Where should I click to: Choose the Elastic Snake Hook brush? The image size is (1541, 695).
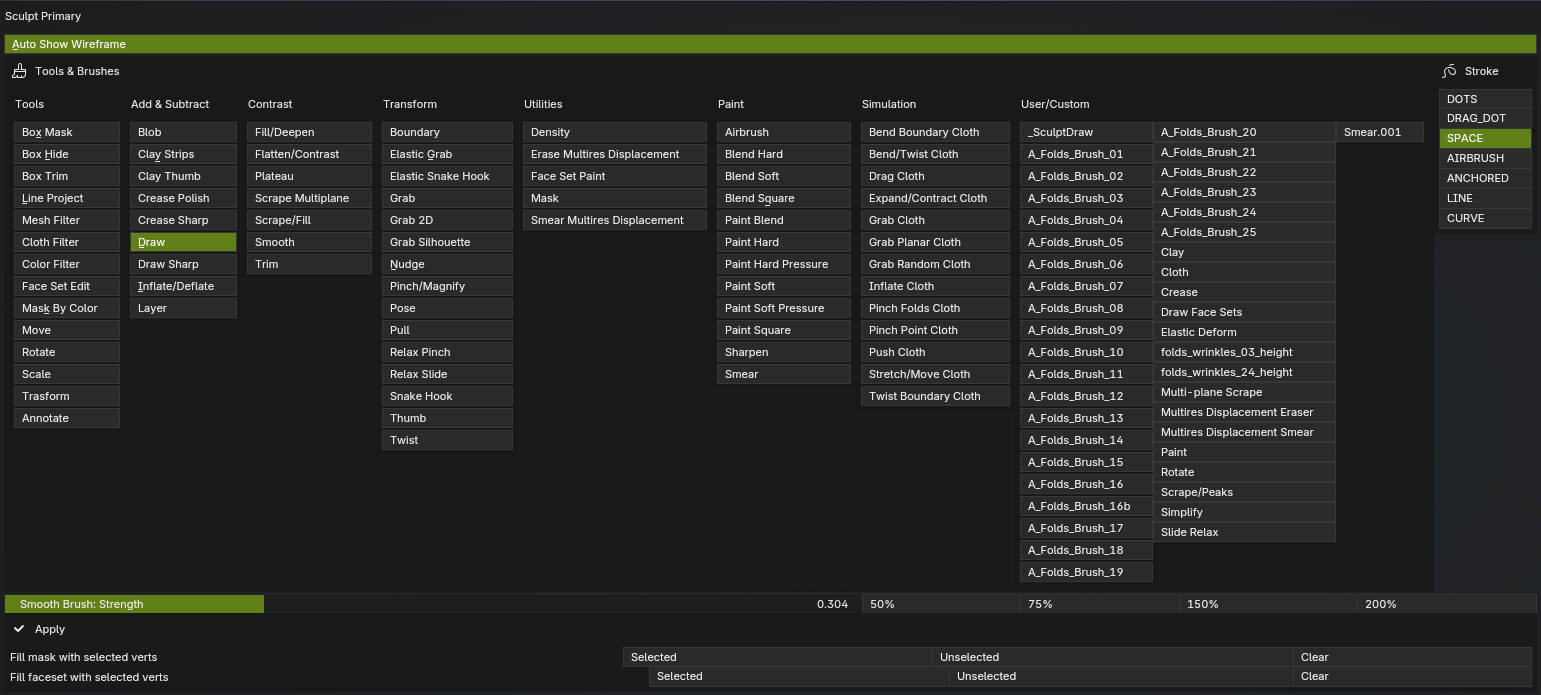pyautogui.click(x=448, y=176)
